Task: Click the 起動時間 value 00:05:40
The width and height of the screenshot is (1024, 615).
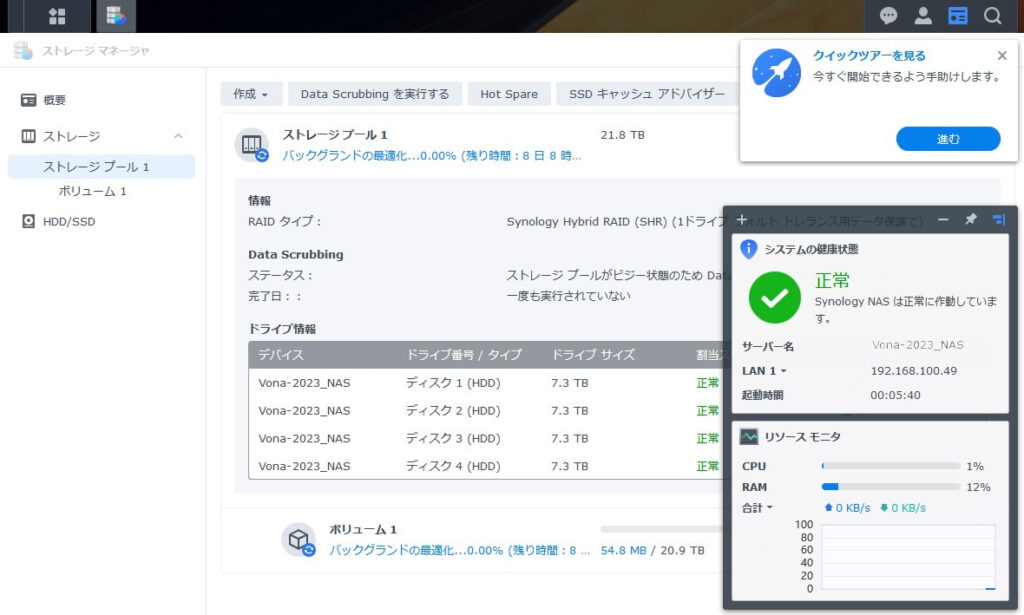Action: click(895, 395)
